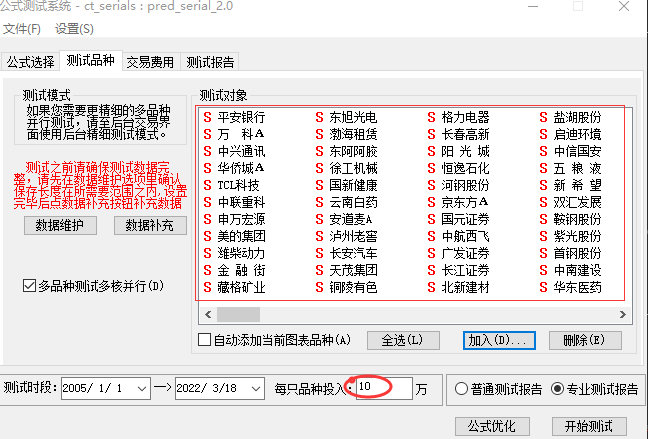
Task: Enable 自动添加当前图表品种(A) checkbox
Action: tap(274, 340)
